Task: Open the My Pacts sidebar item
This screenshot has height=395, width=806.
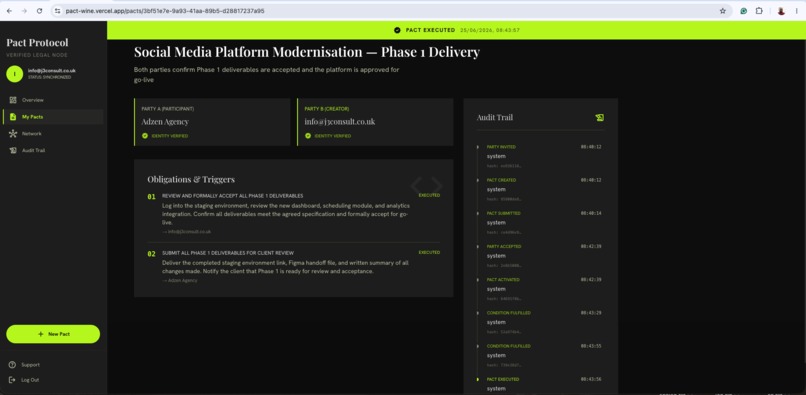Action: click(x=53, y=117)
